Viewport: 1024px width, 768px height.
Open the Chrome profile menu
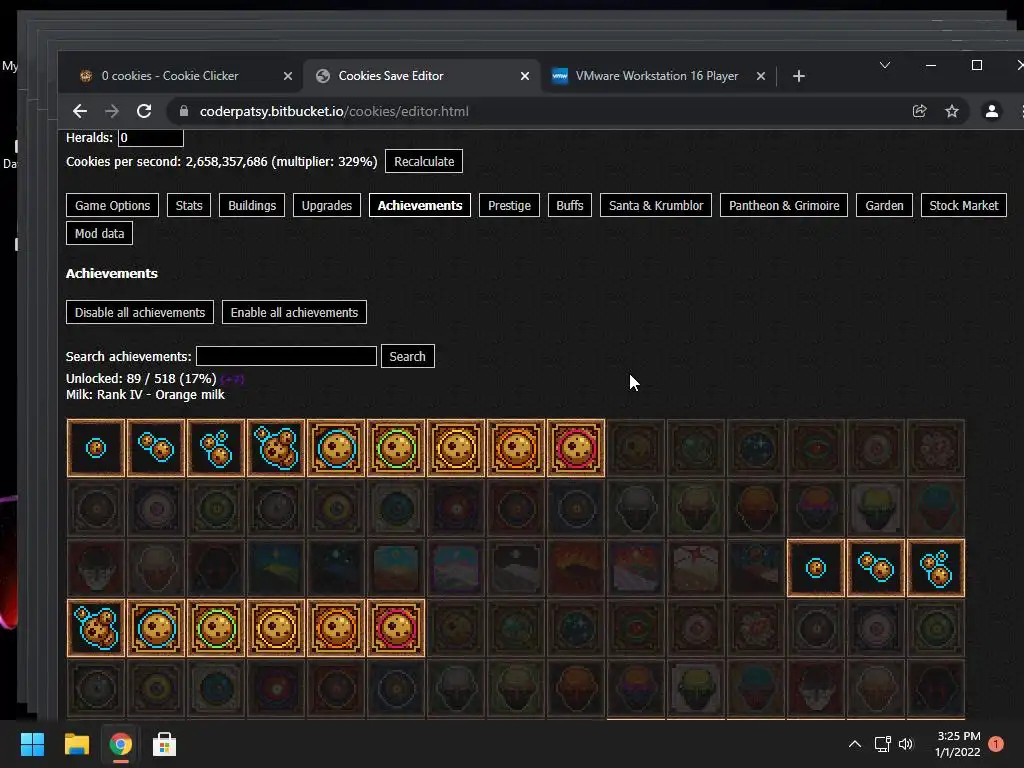click(991, 112)
